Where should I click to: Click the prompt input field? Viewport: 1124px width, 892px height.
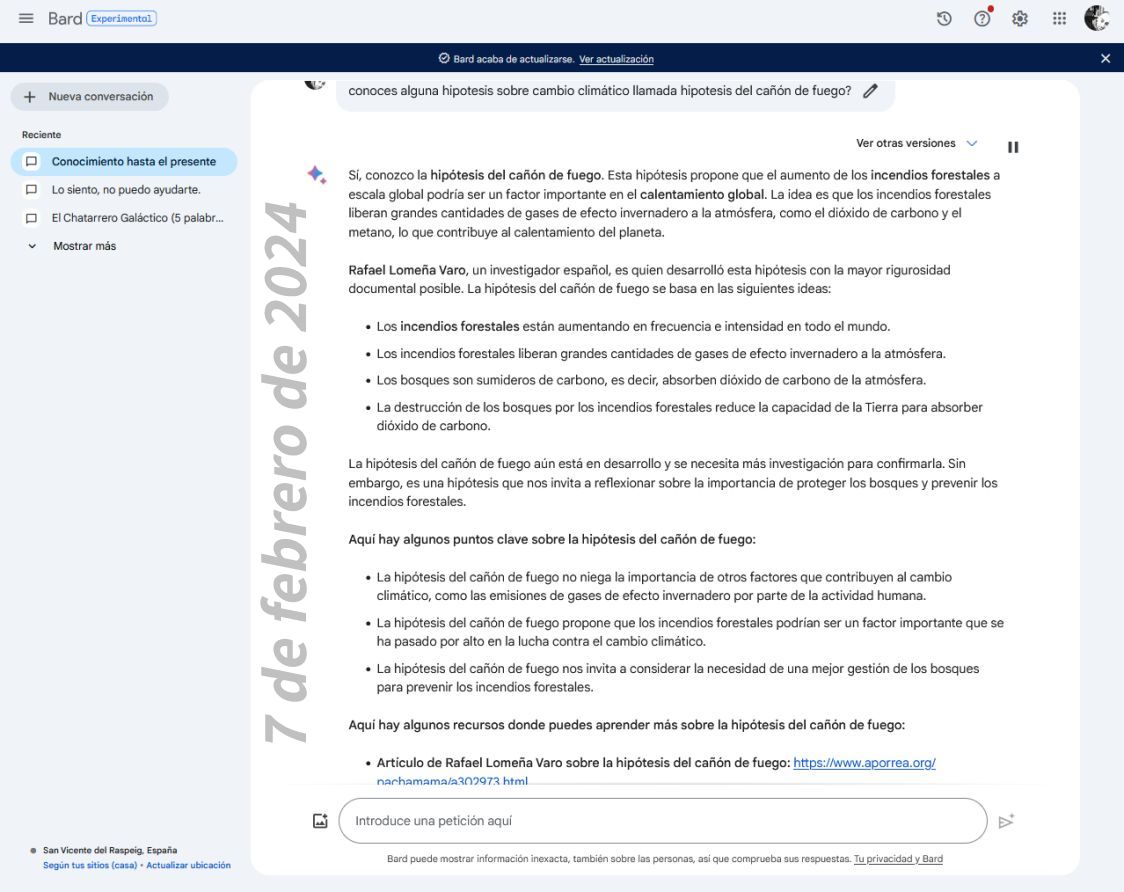[x=660, y=821]
